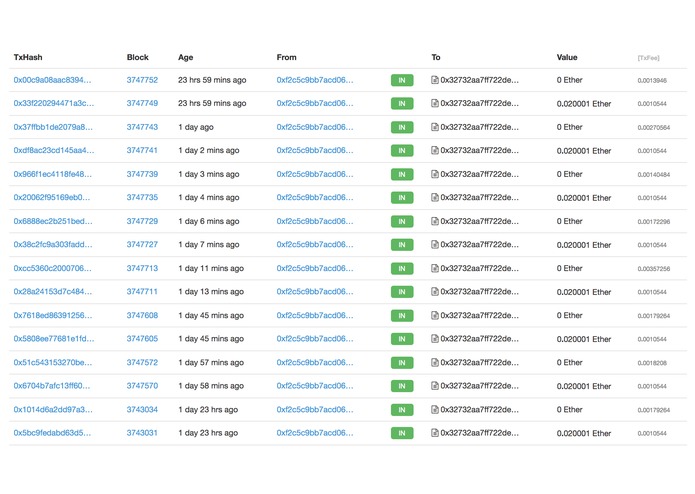View block 3747735 details
This screenshot has width=695, height=494.
pos(142,197)
